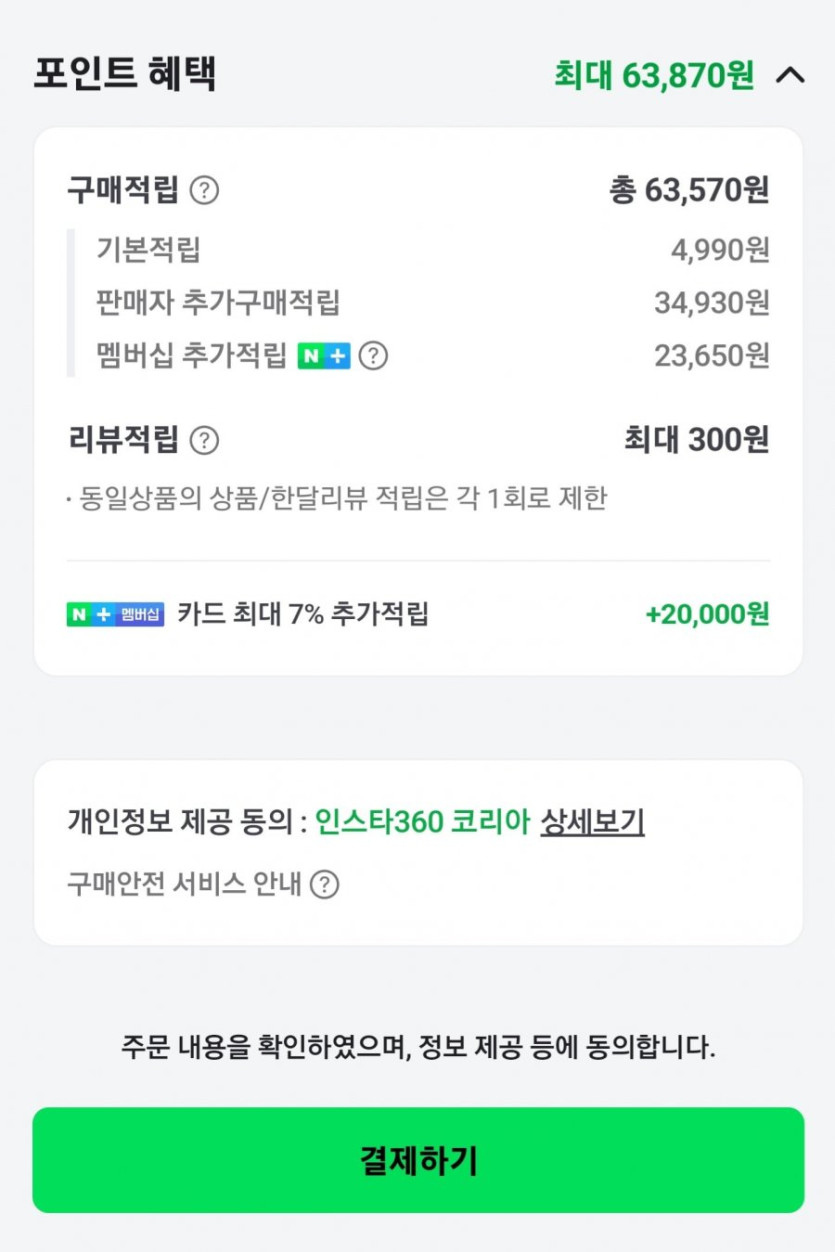Open the 상세보기 link
The height and width of the screenshot is (1252, 835).
point(592,822)
